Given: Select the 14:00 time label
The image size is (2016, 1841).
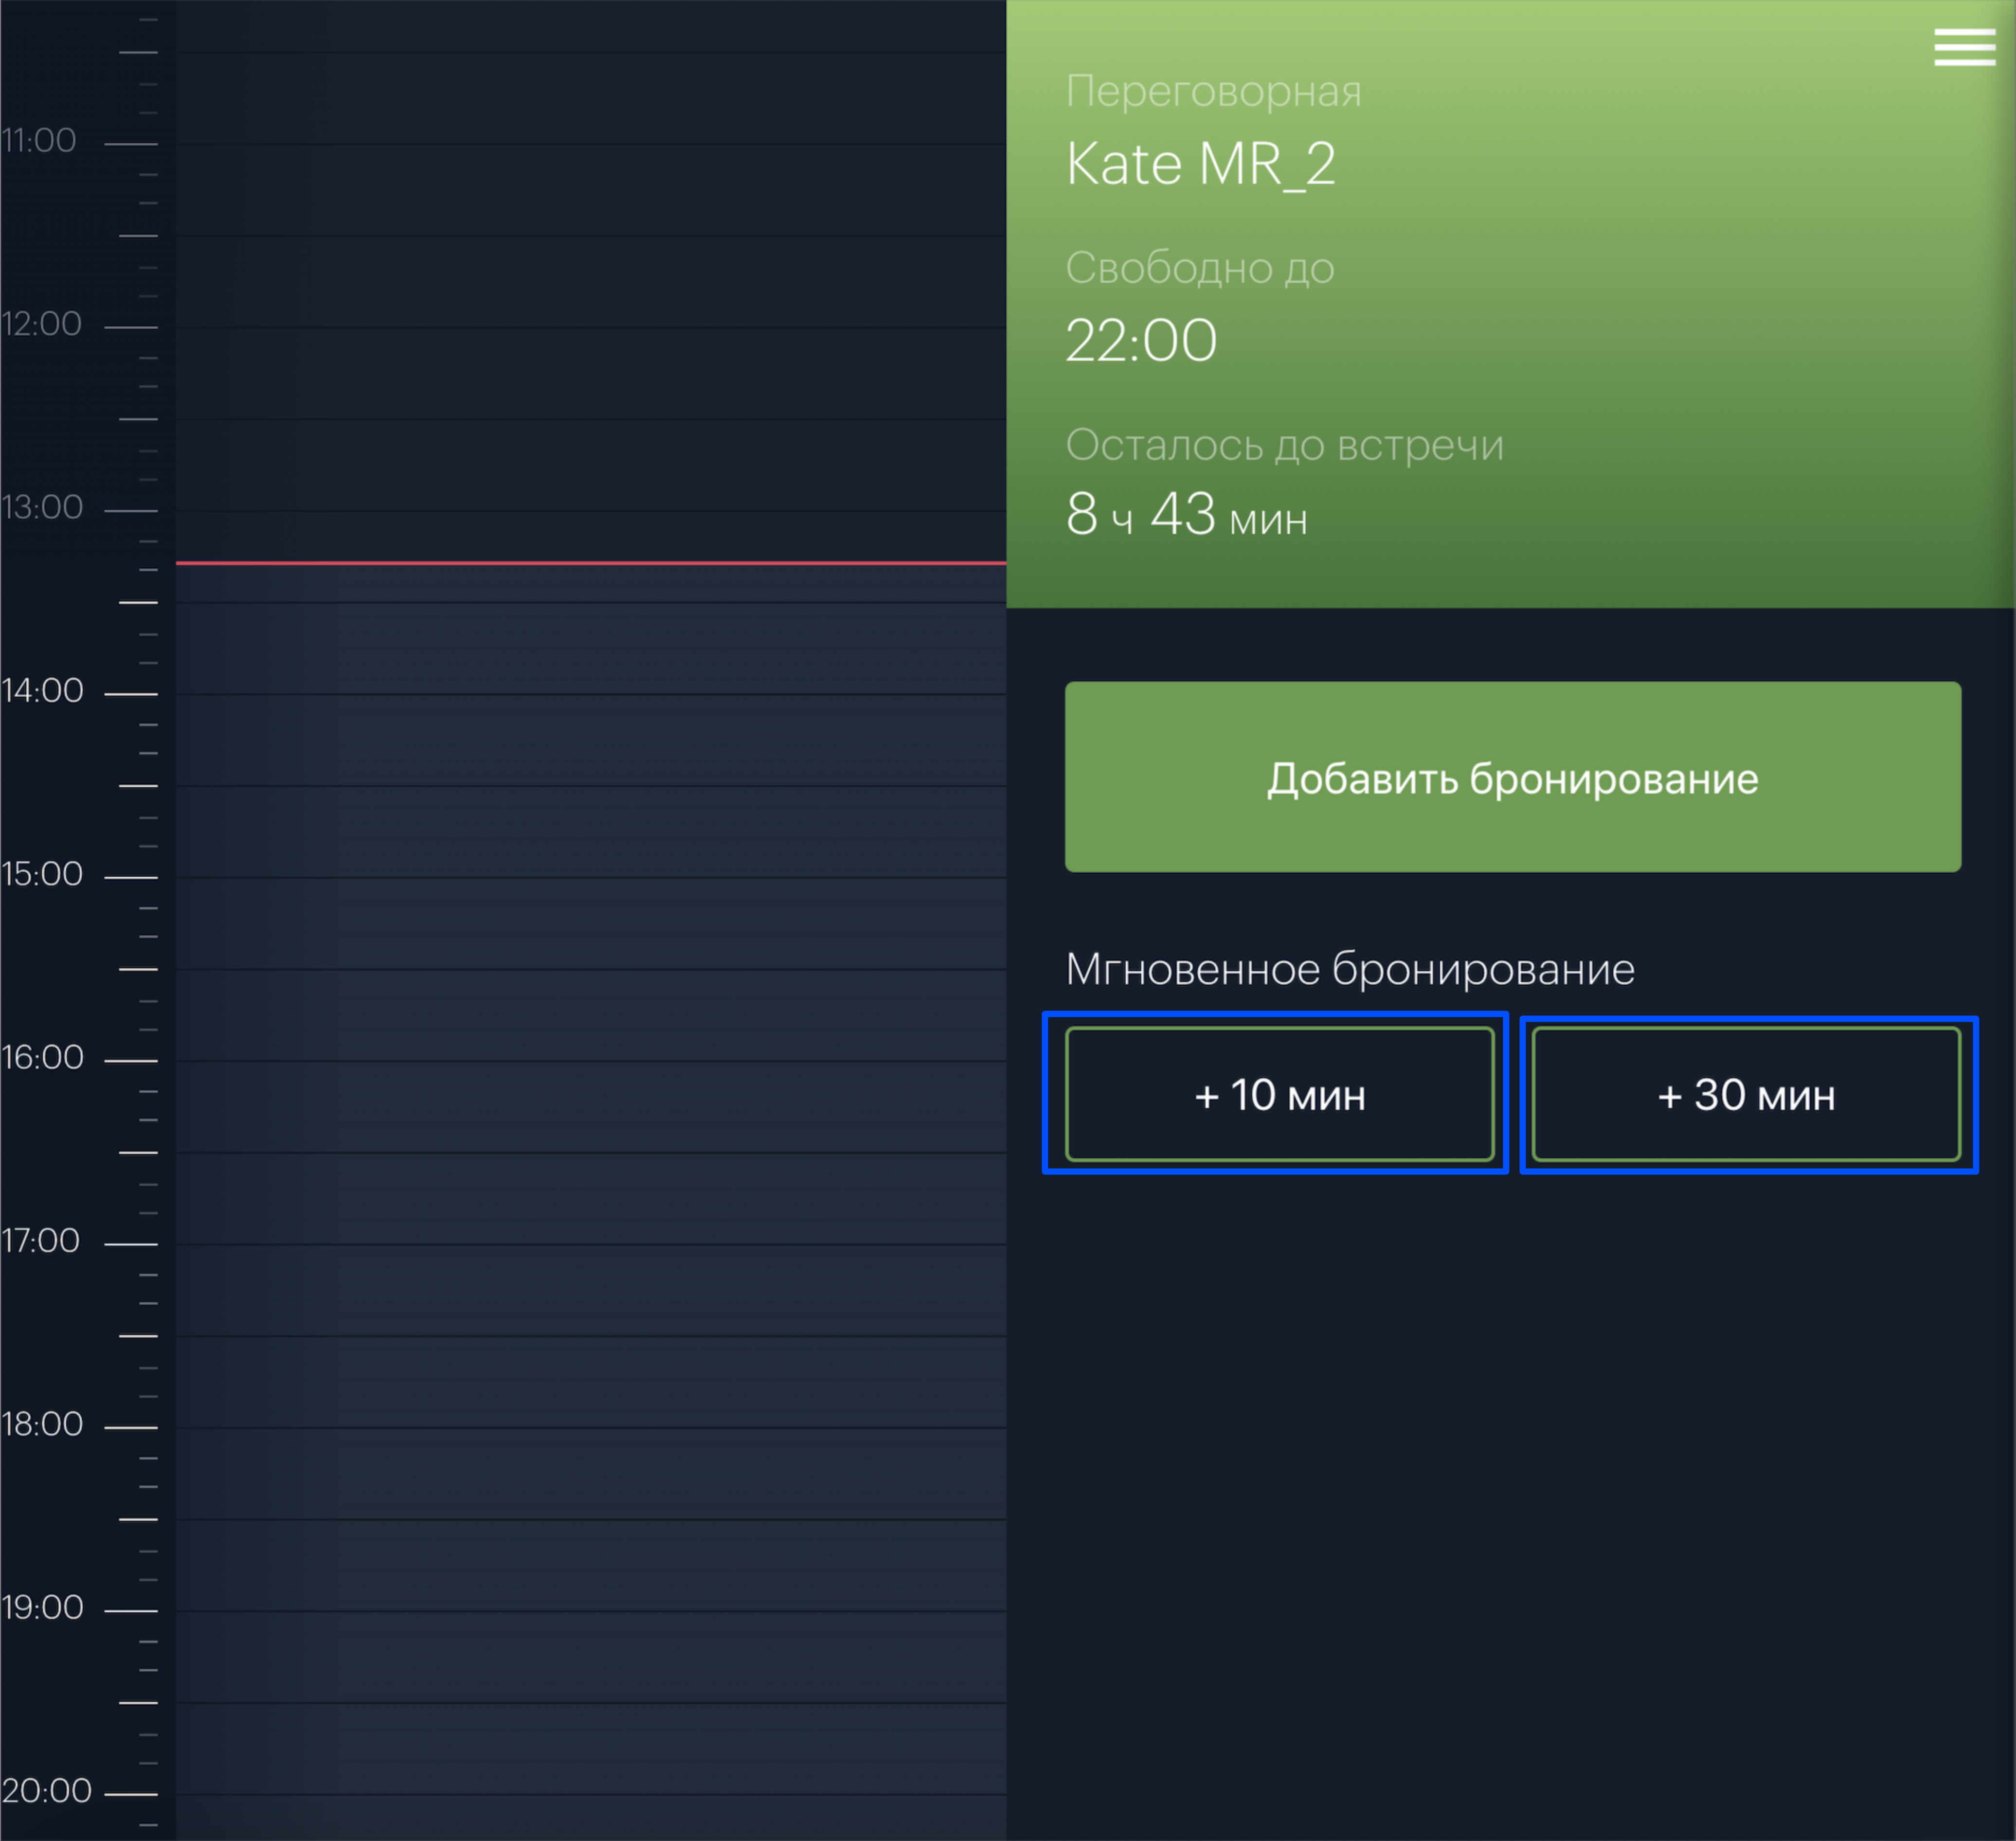Looking at the screenshot, I should [42, 690].
